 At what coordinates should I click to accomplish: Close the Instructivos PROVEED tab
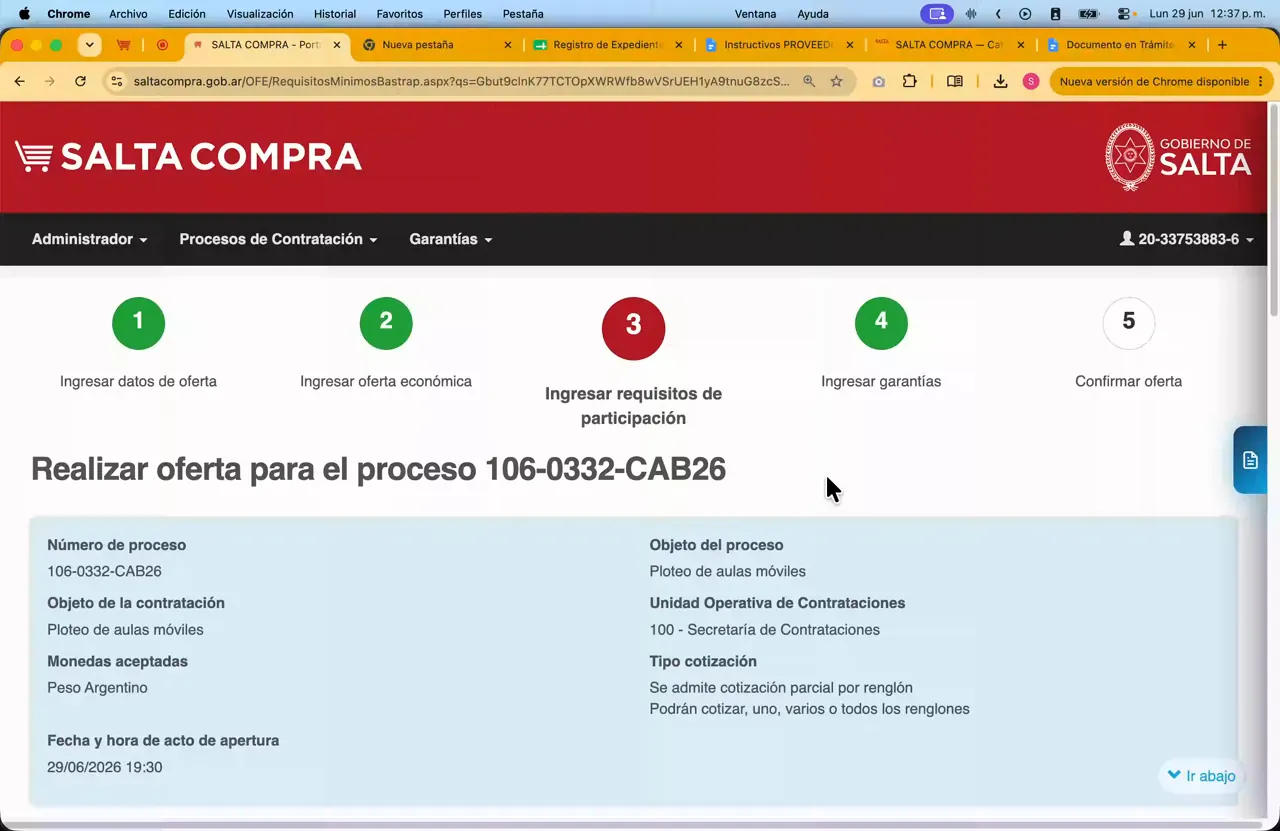point(850,44)
